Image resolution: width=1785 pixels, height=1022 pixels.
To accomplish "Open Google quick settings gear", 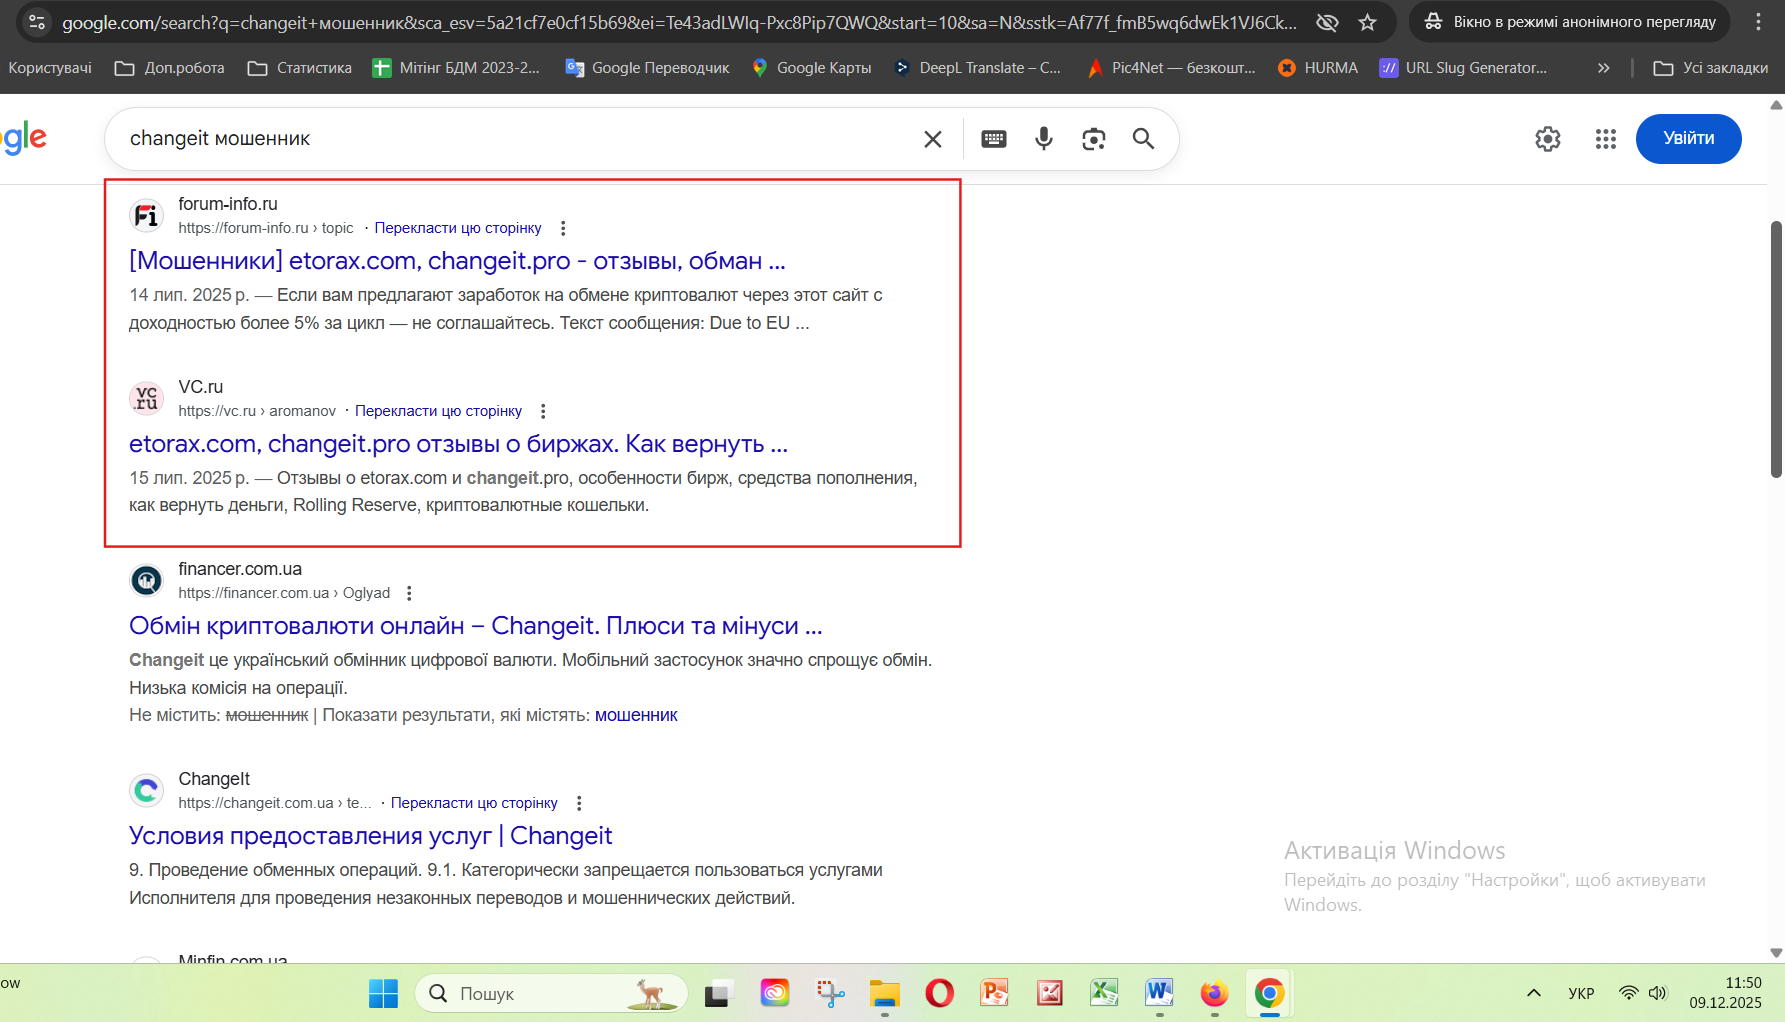I will pyautogui.click(x=1547, y=139).
